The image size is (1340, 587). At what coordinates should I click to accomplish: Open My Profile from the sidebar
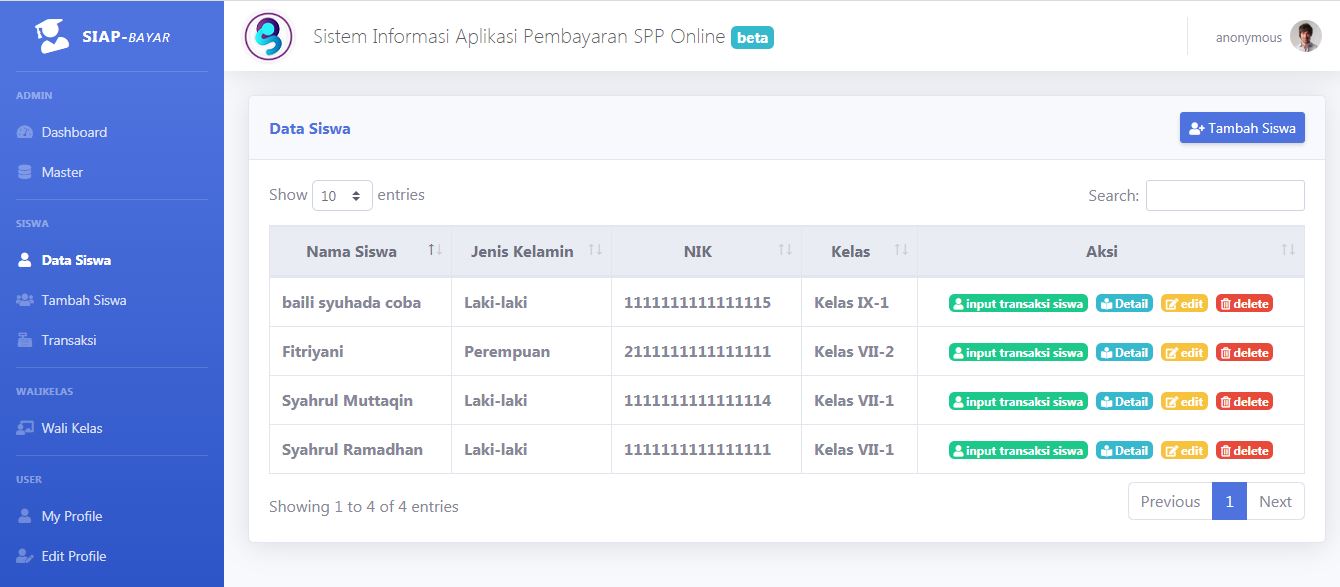pos(24,515)
